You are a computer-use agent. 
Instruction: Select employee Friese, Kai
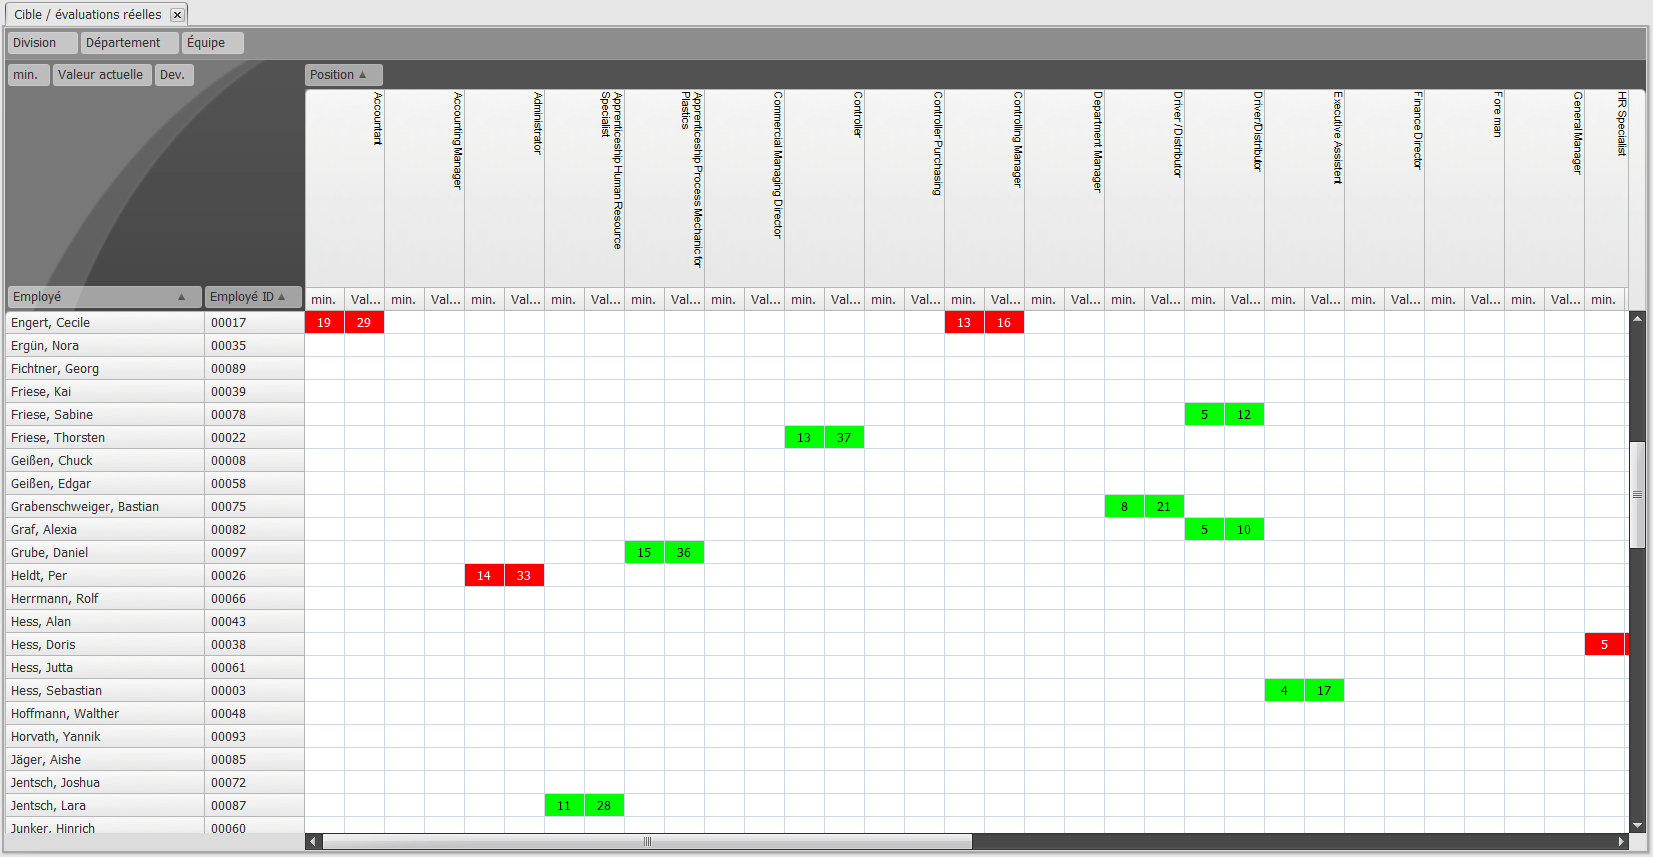point(105,392)
